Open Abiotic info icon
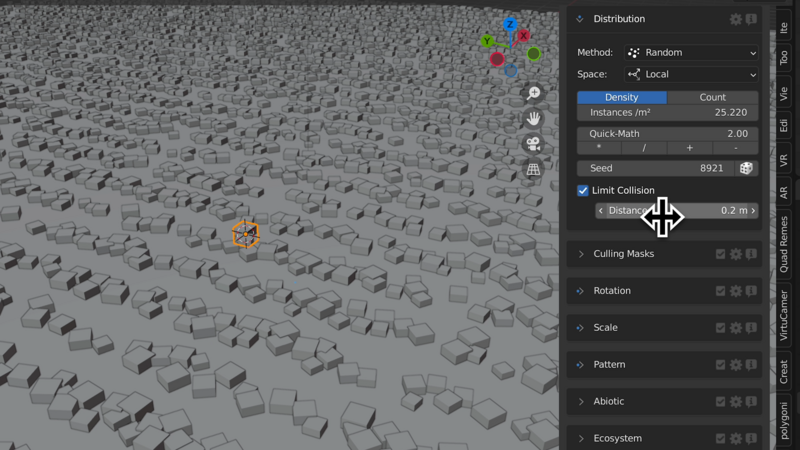The image size is (800, 450). (751, 402)
